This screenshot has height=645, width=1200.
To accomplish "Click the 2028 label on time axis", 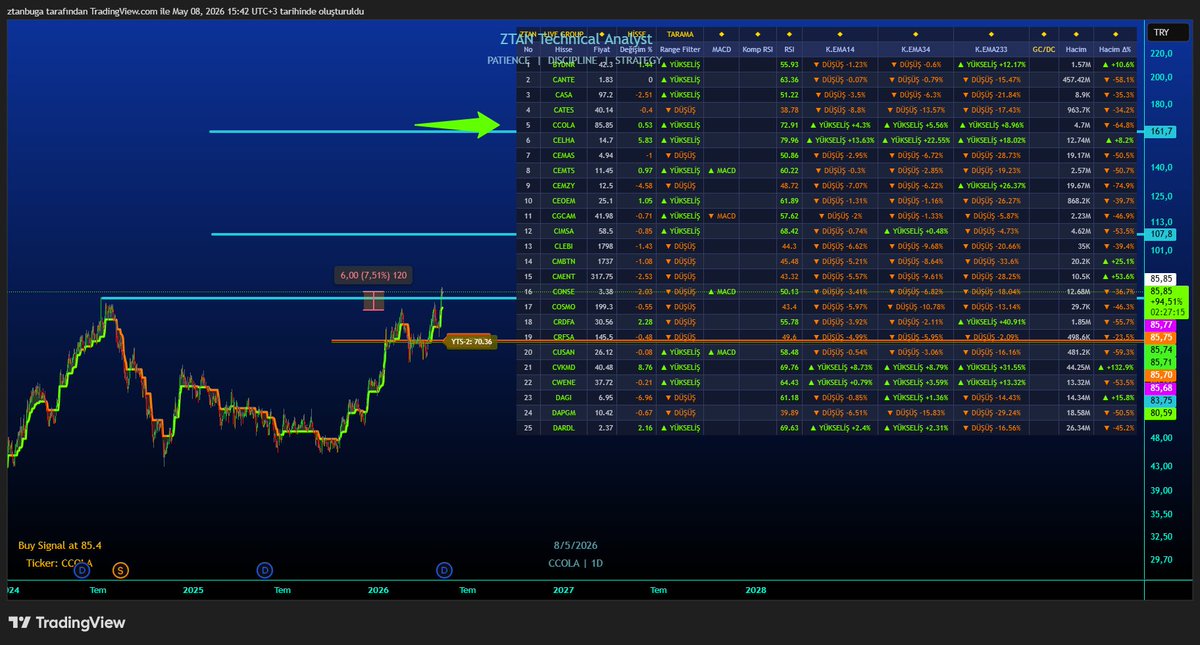I will click(x=756, y=590).
